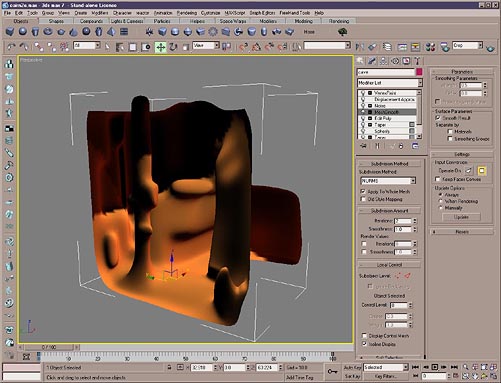Select the When Rendering update option
Viewport: 501px width, 383px height.
440,201
